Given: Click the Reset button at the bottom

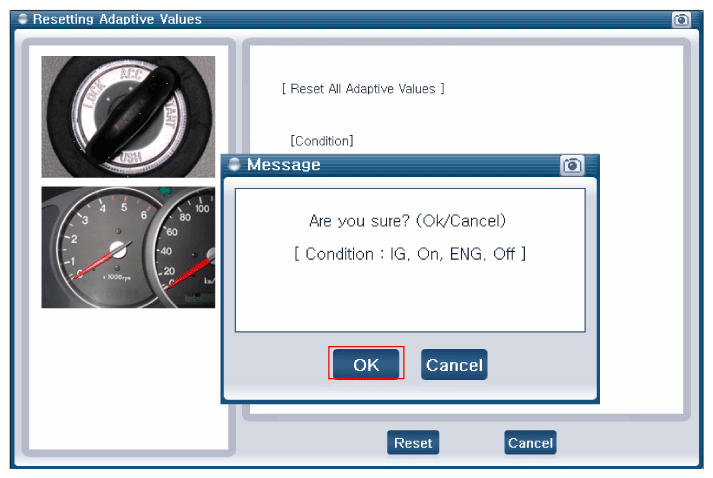Looking at the screenshot, I should (x=412, y=443).
